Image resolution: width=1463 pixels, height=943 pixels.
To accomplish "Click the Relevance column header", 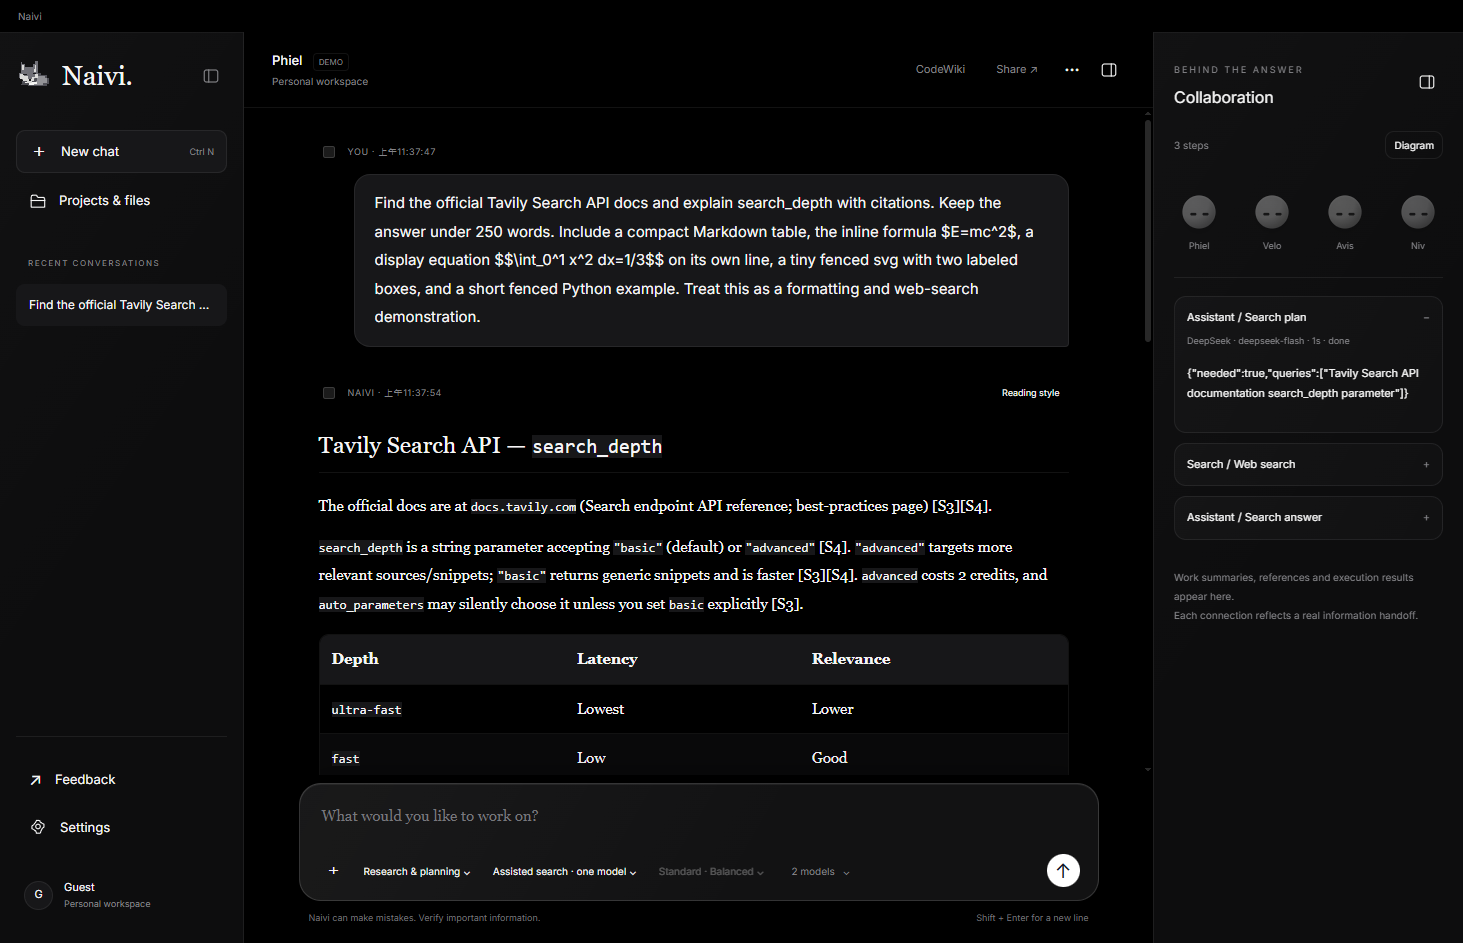I will click(x=851, y=659).
